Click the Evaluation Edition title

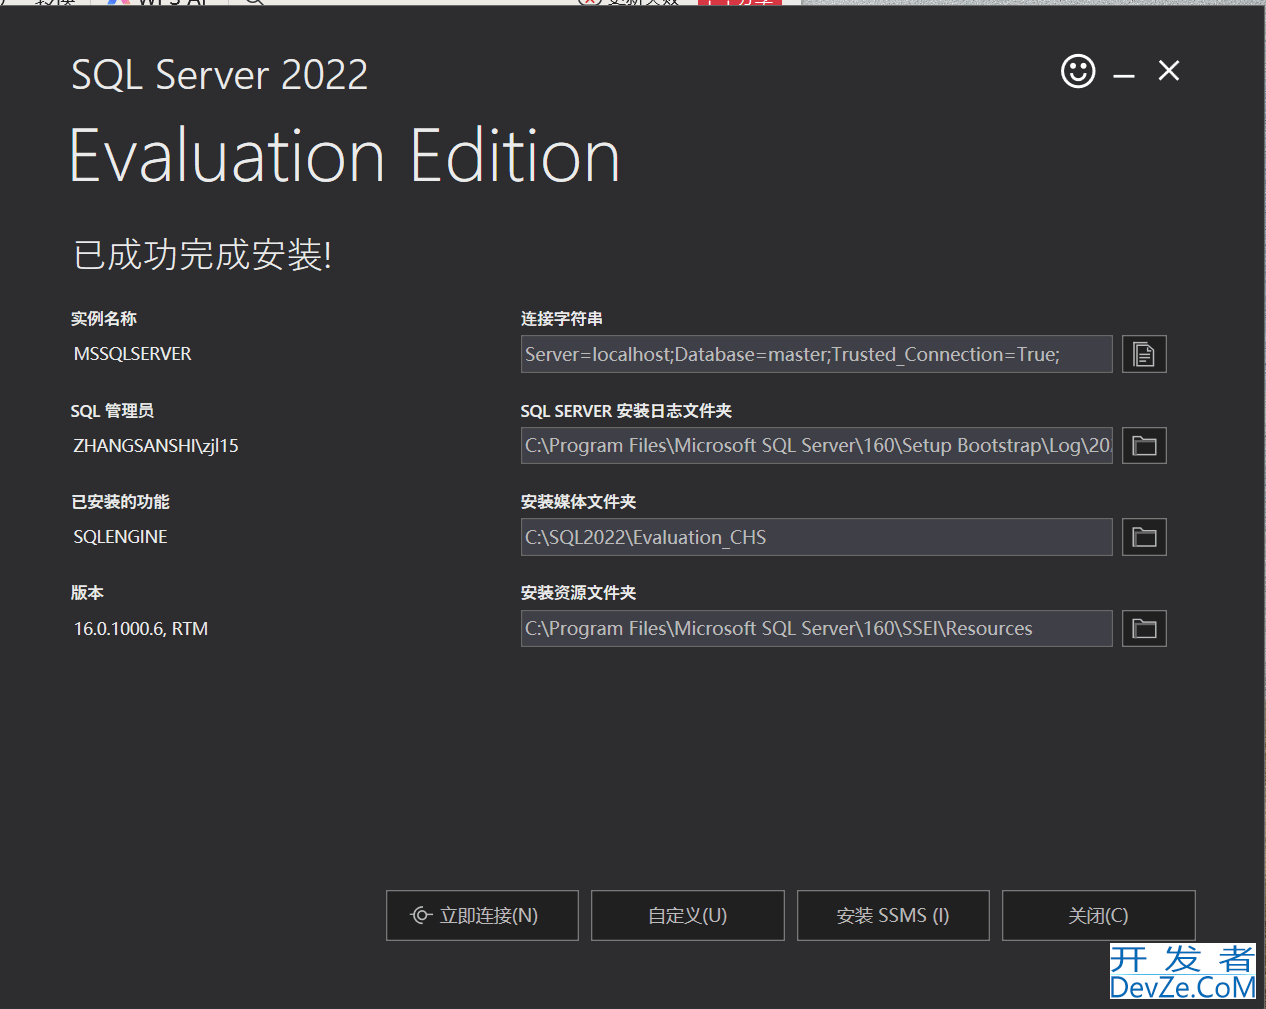(345, 156)
